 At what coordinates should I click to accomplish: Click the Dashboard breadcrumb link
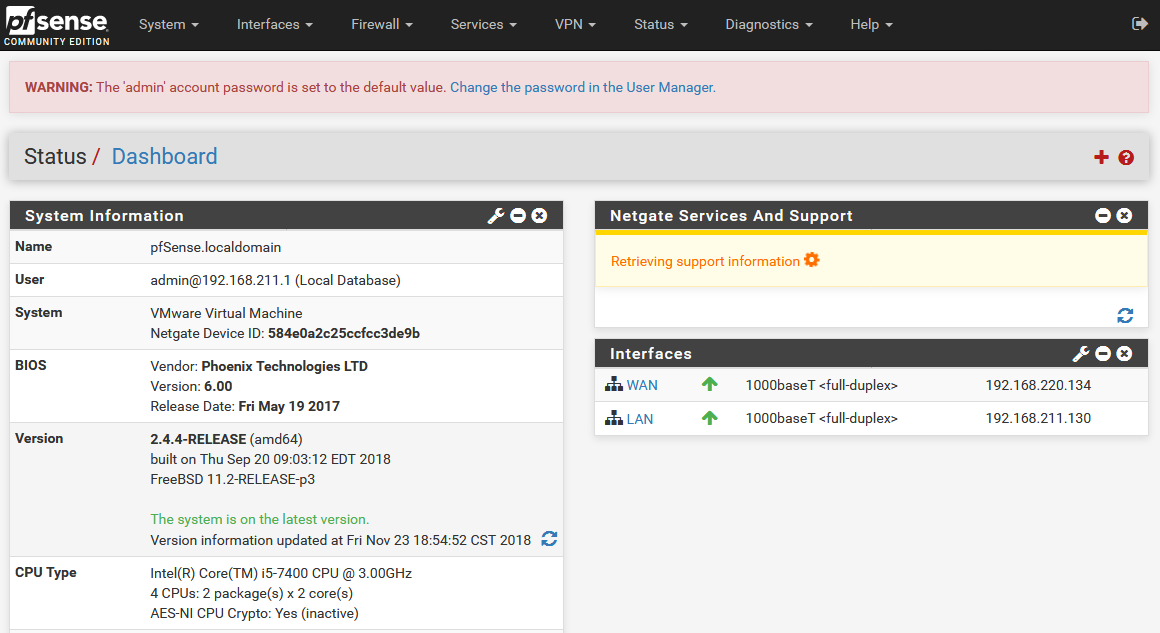(x=164, y=156)
